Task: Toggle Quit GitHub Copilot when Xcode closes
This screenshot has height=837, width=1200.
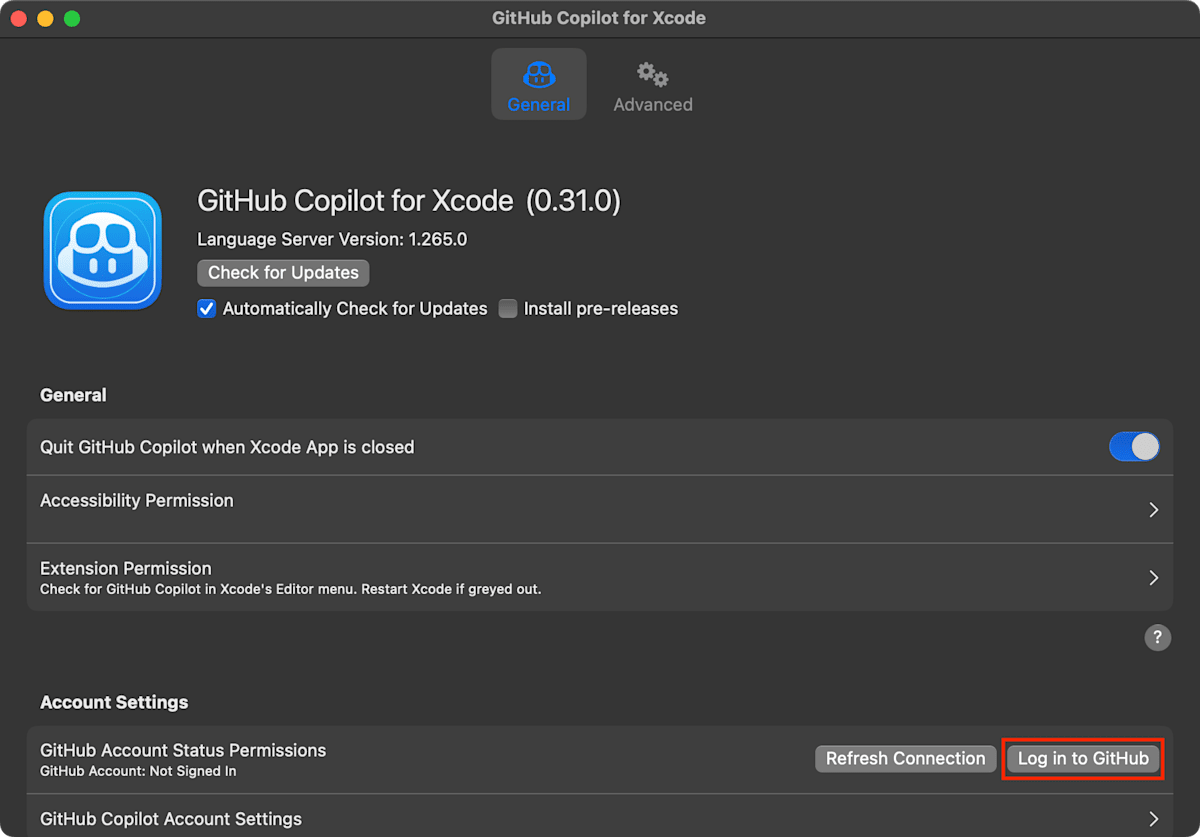Action: click(1134, 447)
